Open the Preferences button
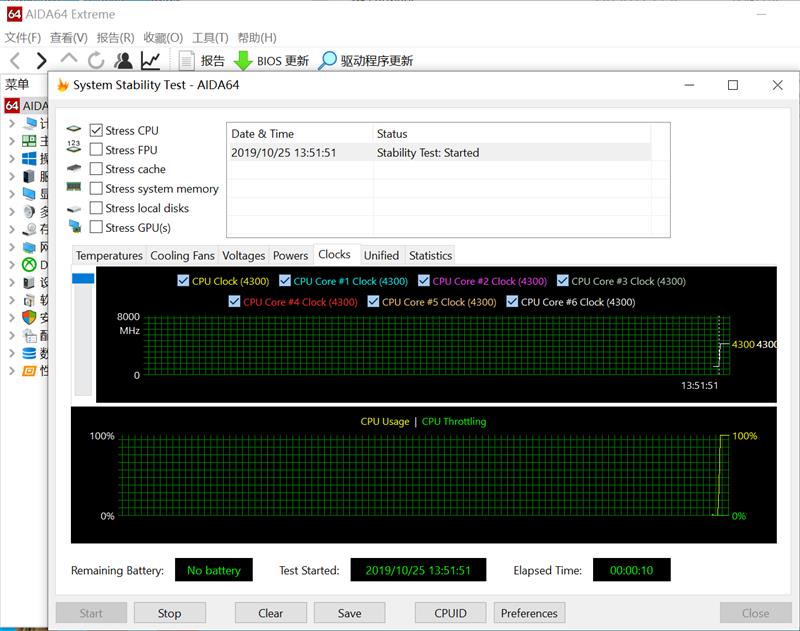 529,613
